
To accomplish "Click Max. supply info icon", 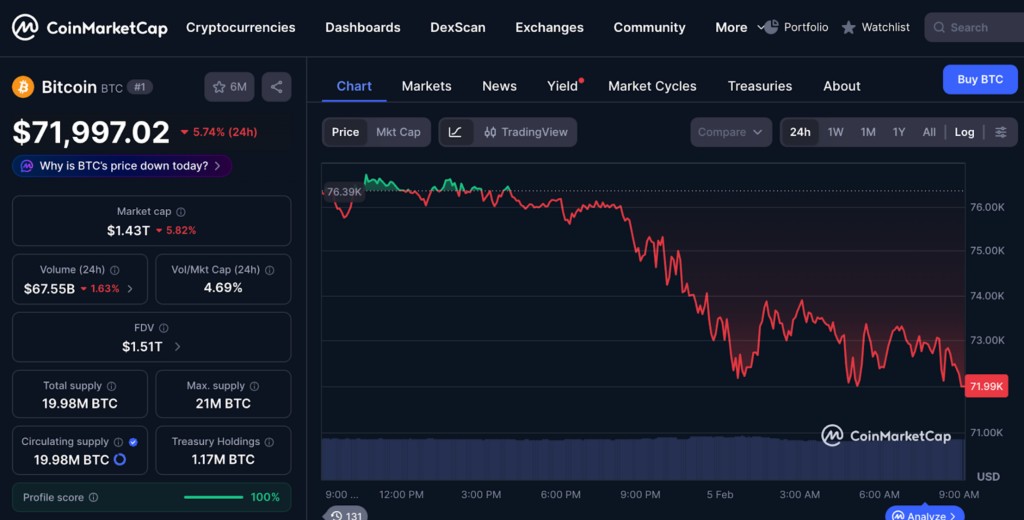I will [255, 386].
